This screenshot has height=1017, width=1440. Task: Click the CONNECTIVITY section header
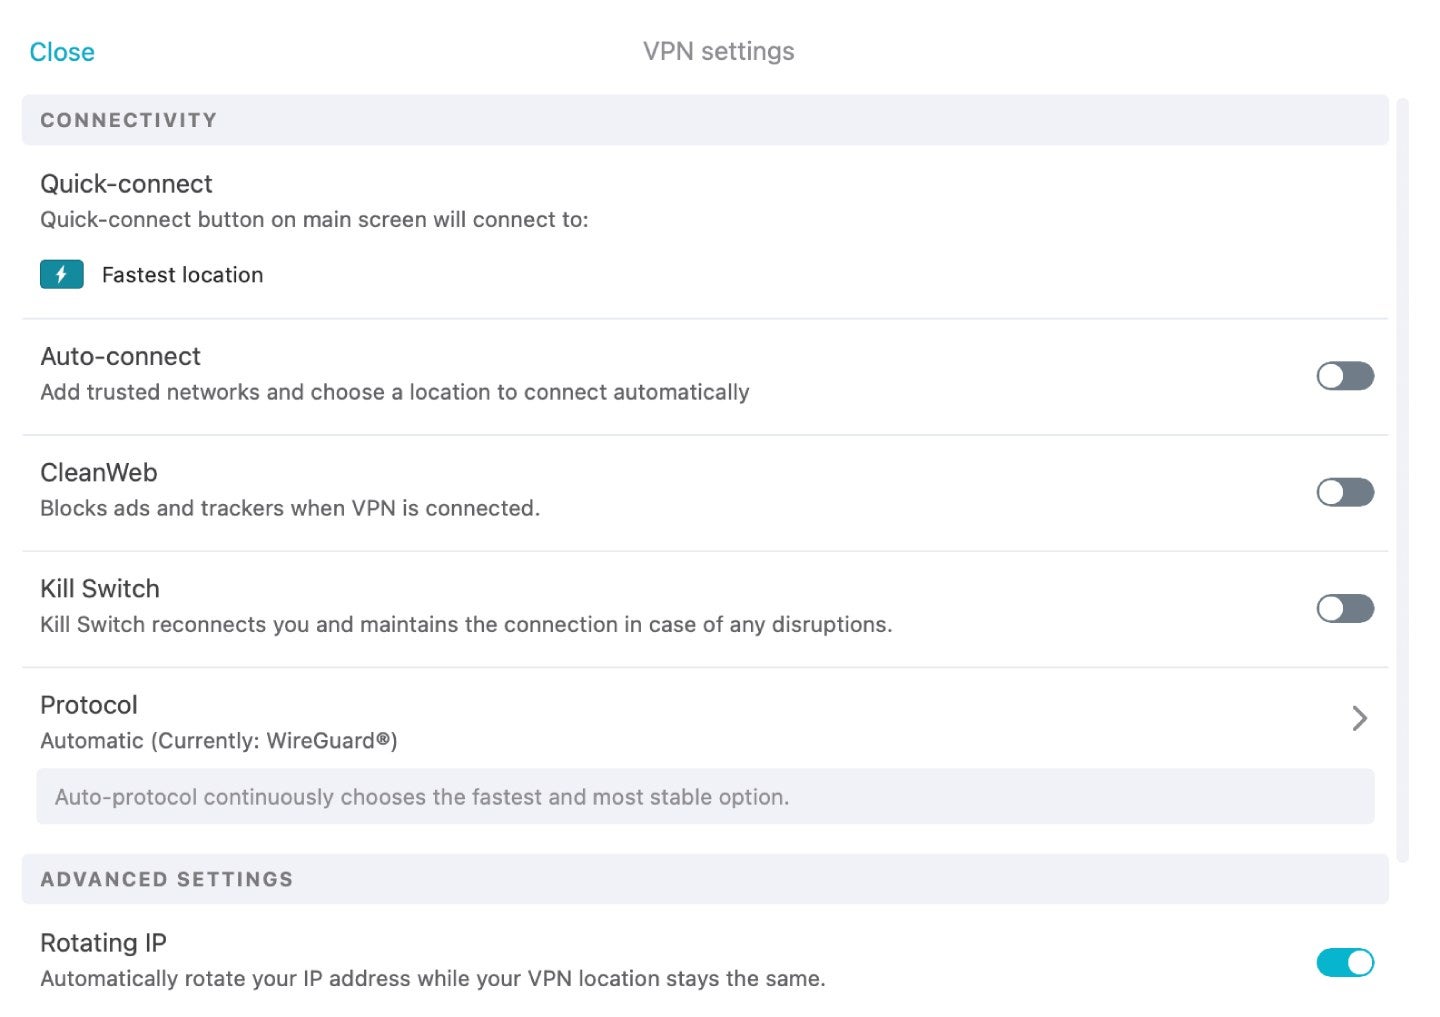pos(705,120)
